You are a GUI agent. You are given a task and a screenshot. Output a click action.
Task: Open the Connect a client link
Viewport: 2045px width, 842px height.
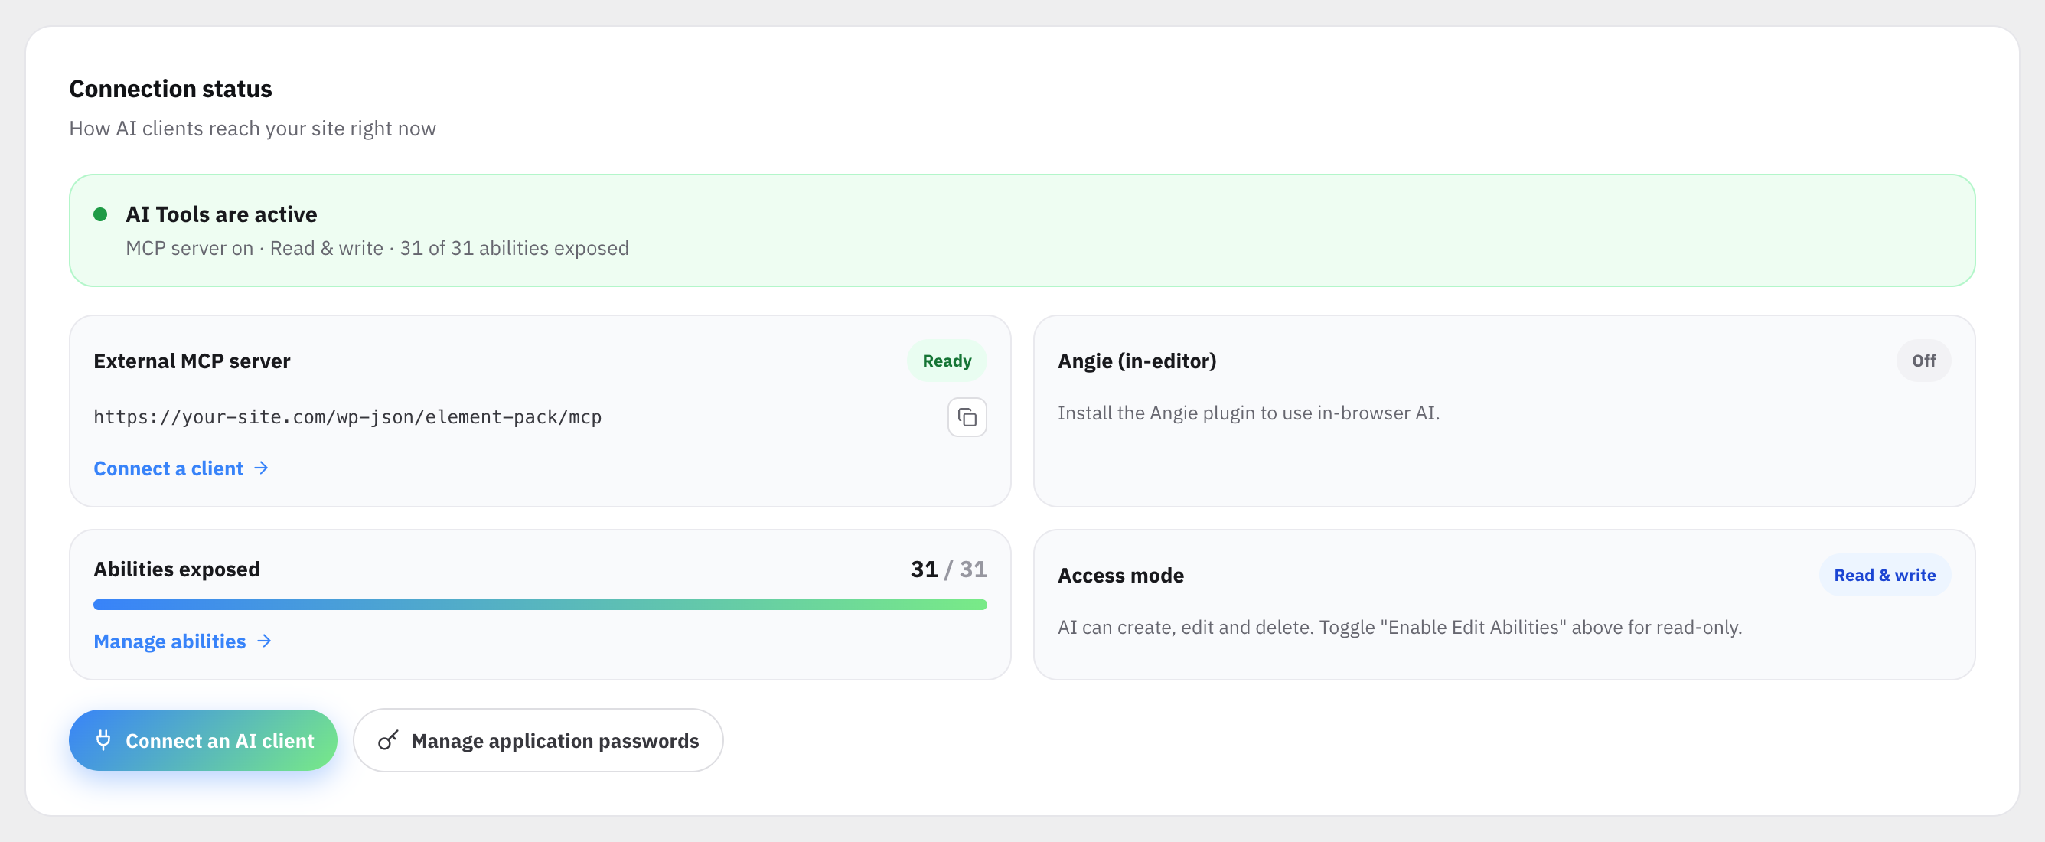coord(181,468)
